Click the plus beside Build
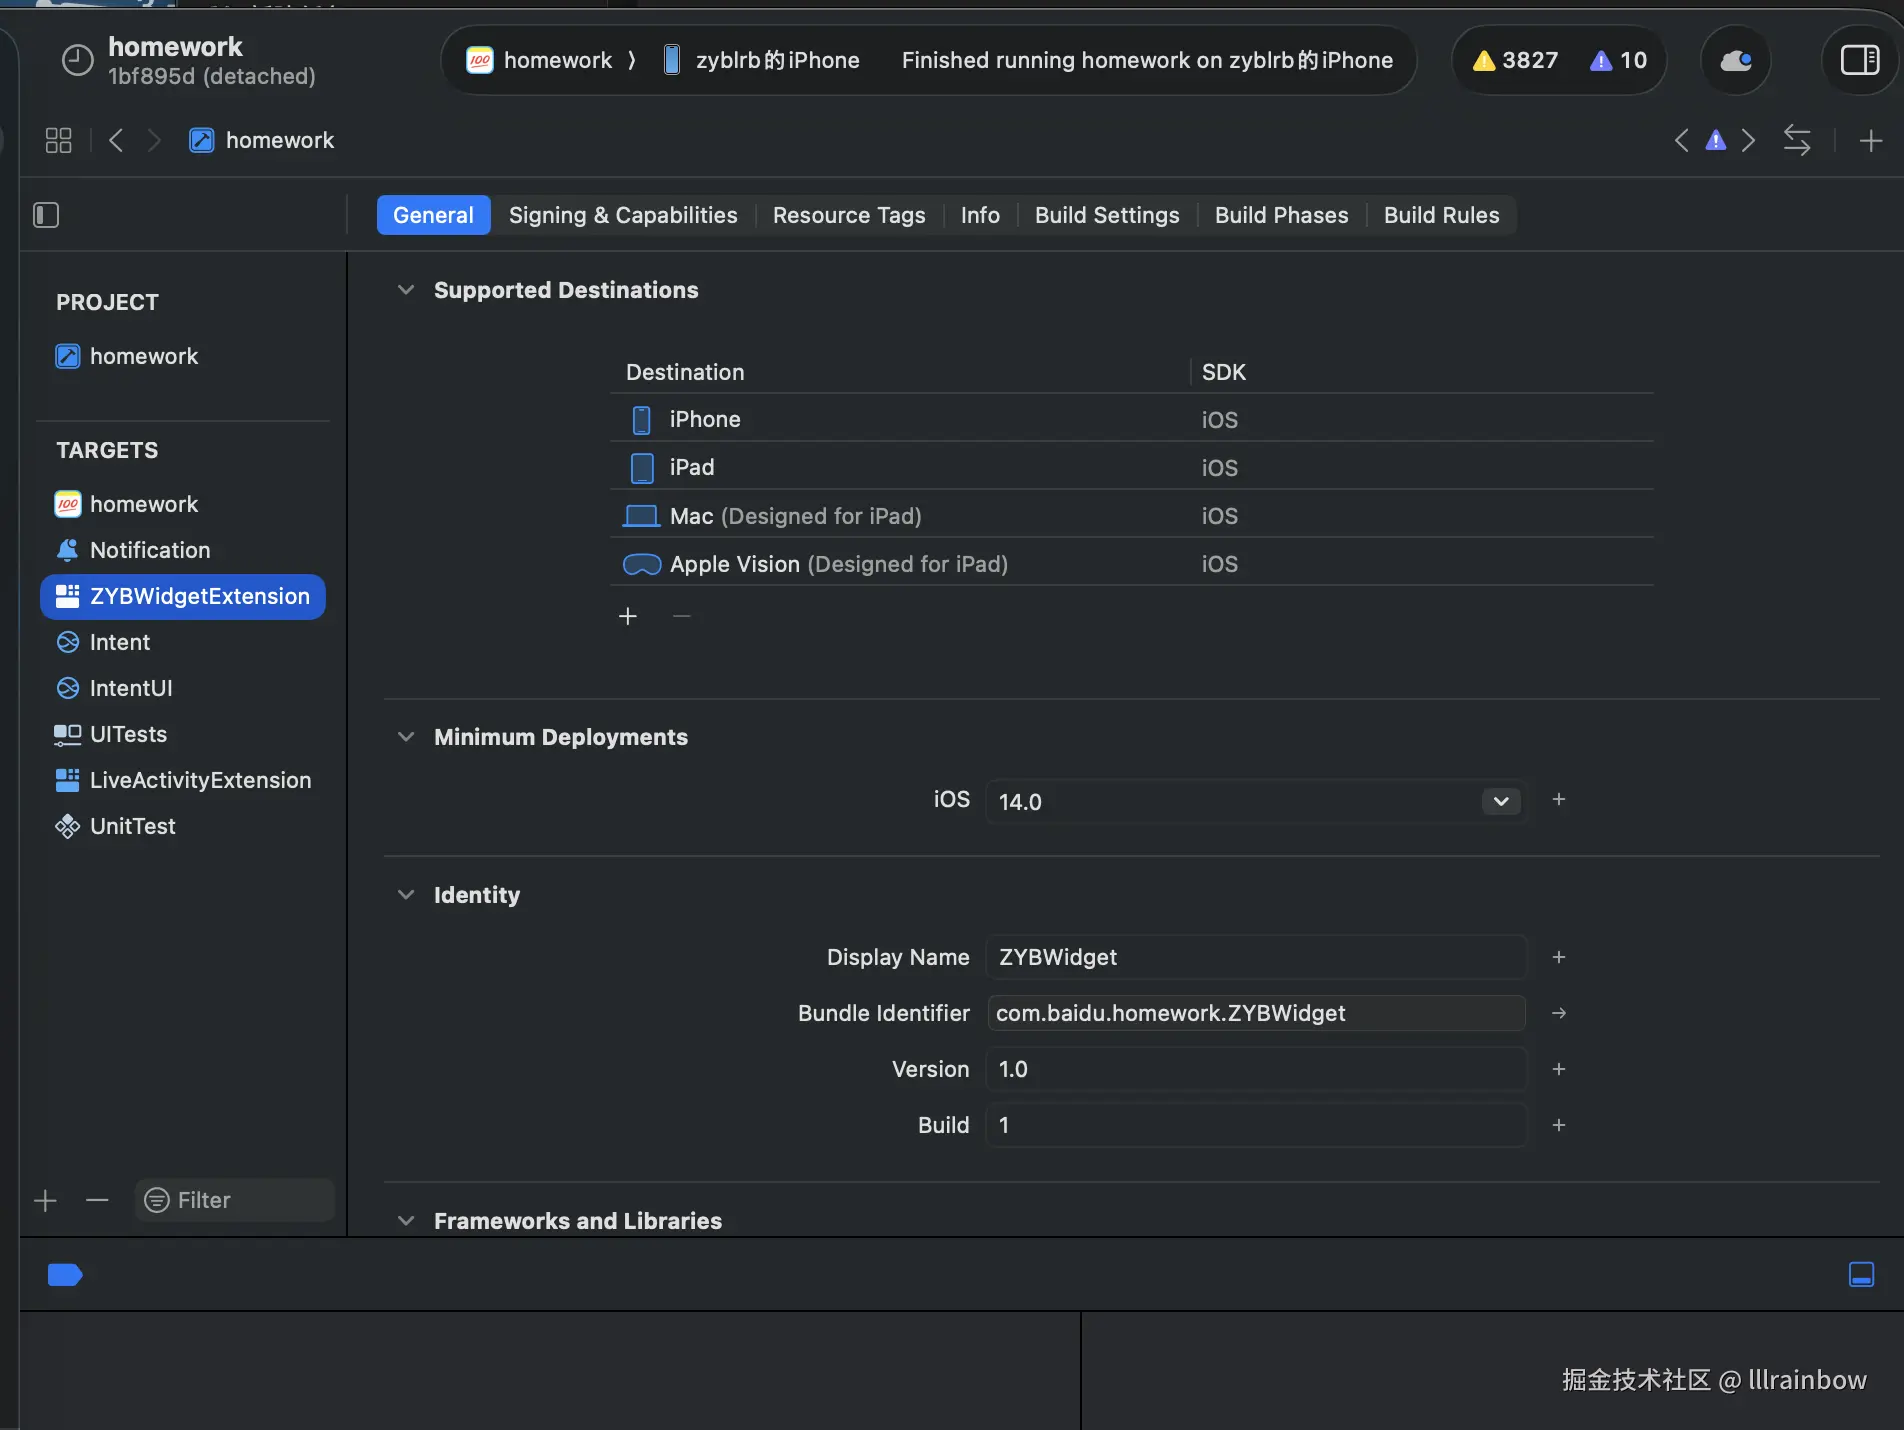 (x=1558, y=1125)
